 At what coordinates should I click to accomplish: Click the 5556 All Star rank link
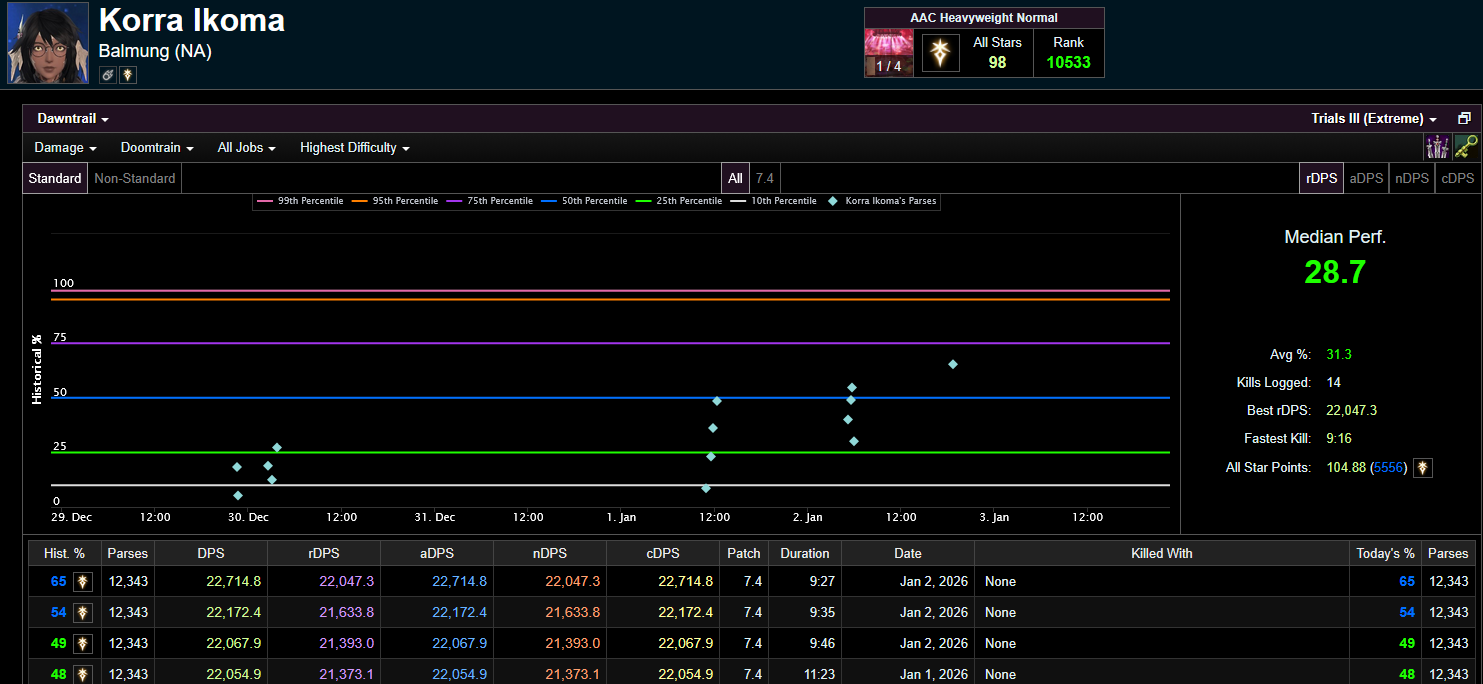[1388, 467]
